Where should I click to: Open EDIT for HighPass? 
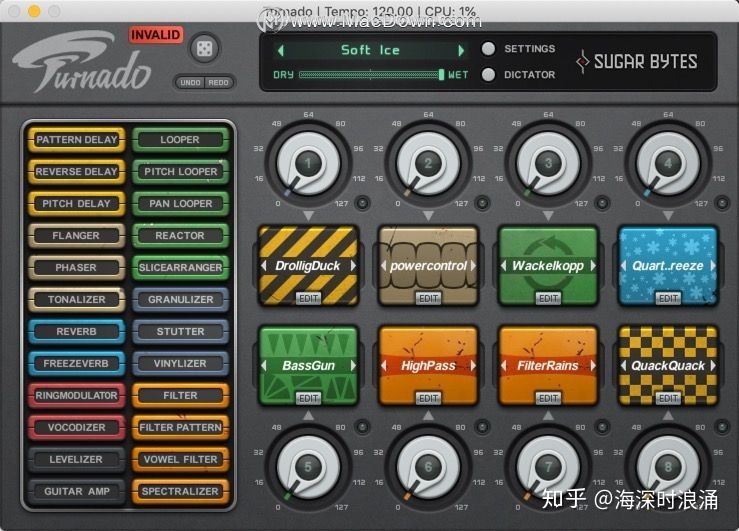coord(428,399)
